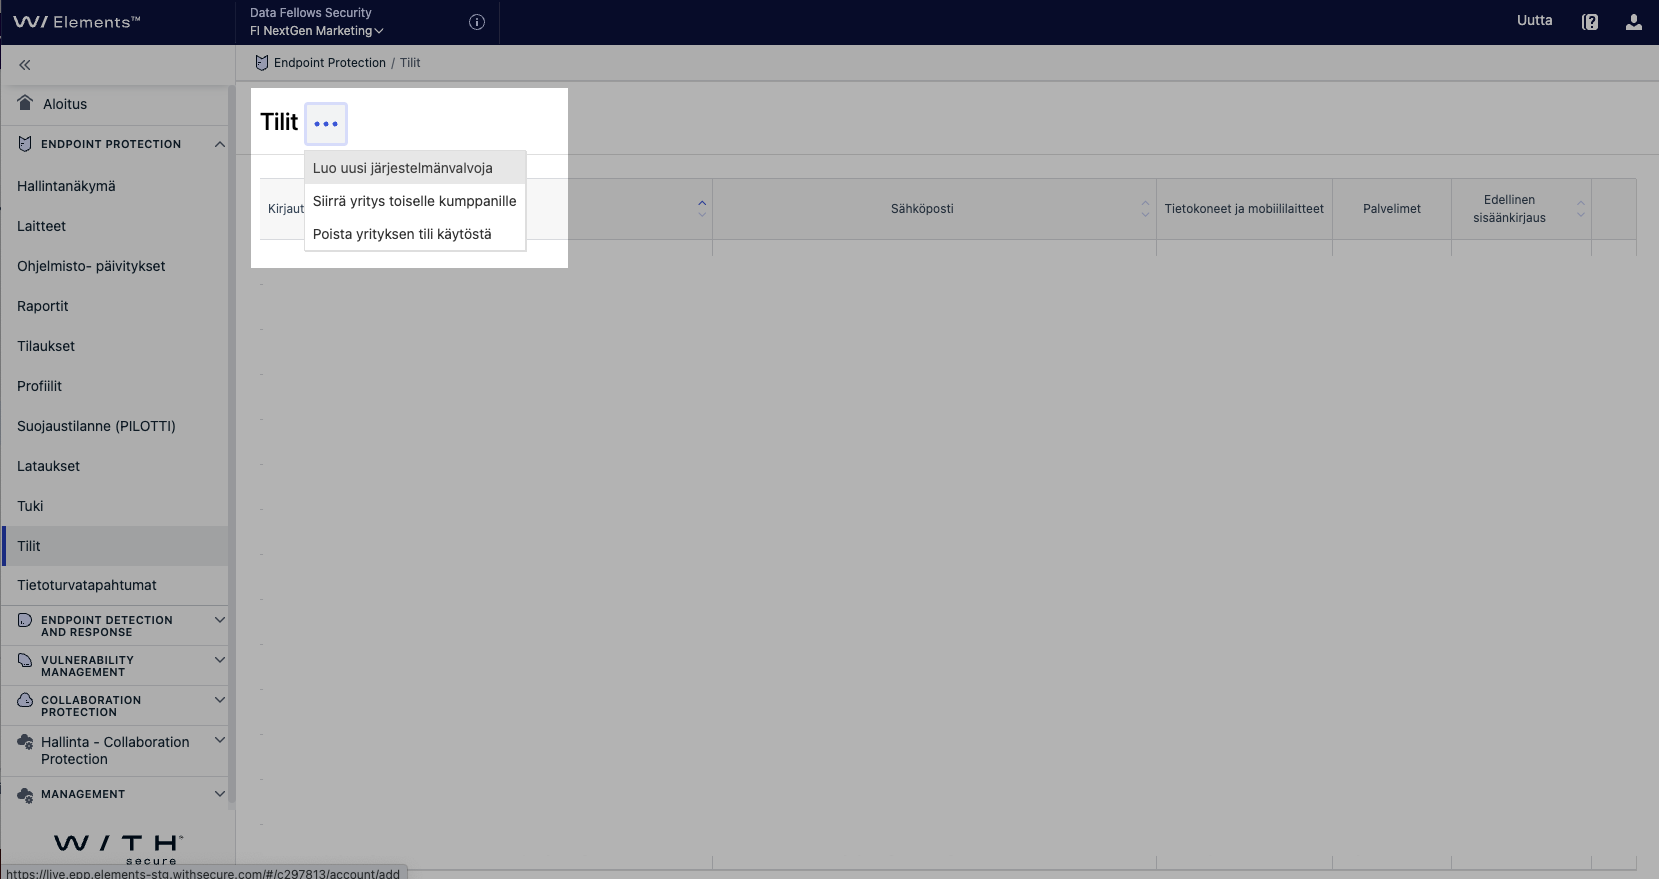Expand the Vulnerability Management section
This screenshot has height=879, width=1659.
[x=219, y=660]
